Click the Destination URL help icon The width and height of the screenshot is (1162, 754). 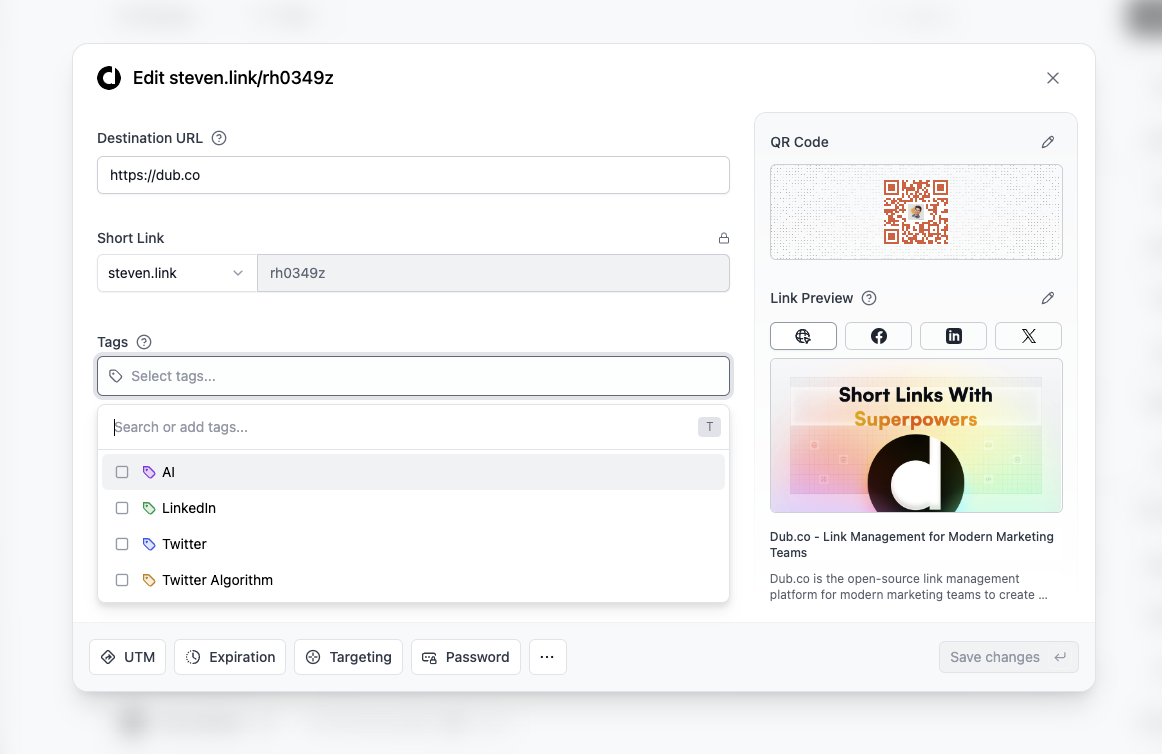coord(219,138)
